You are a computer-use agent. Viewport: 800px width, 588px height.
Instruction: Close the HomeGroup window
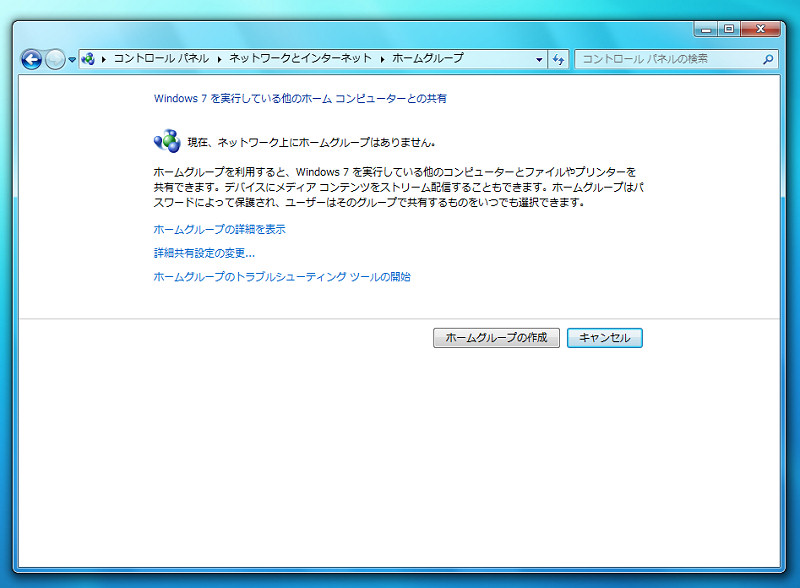point(760,29)
